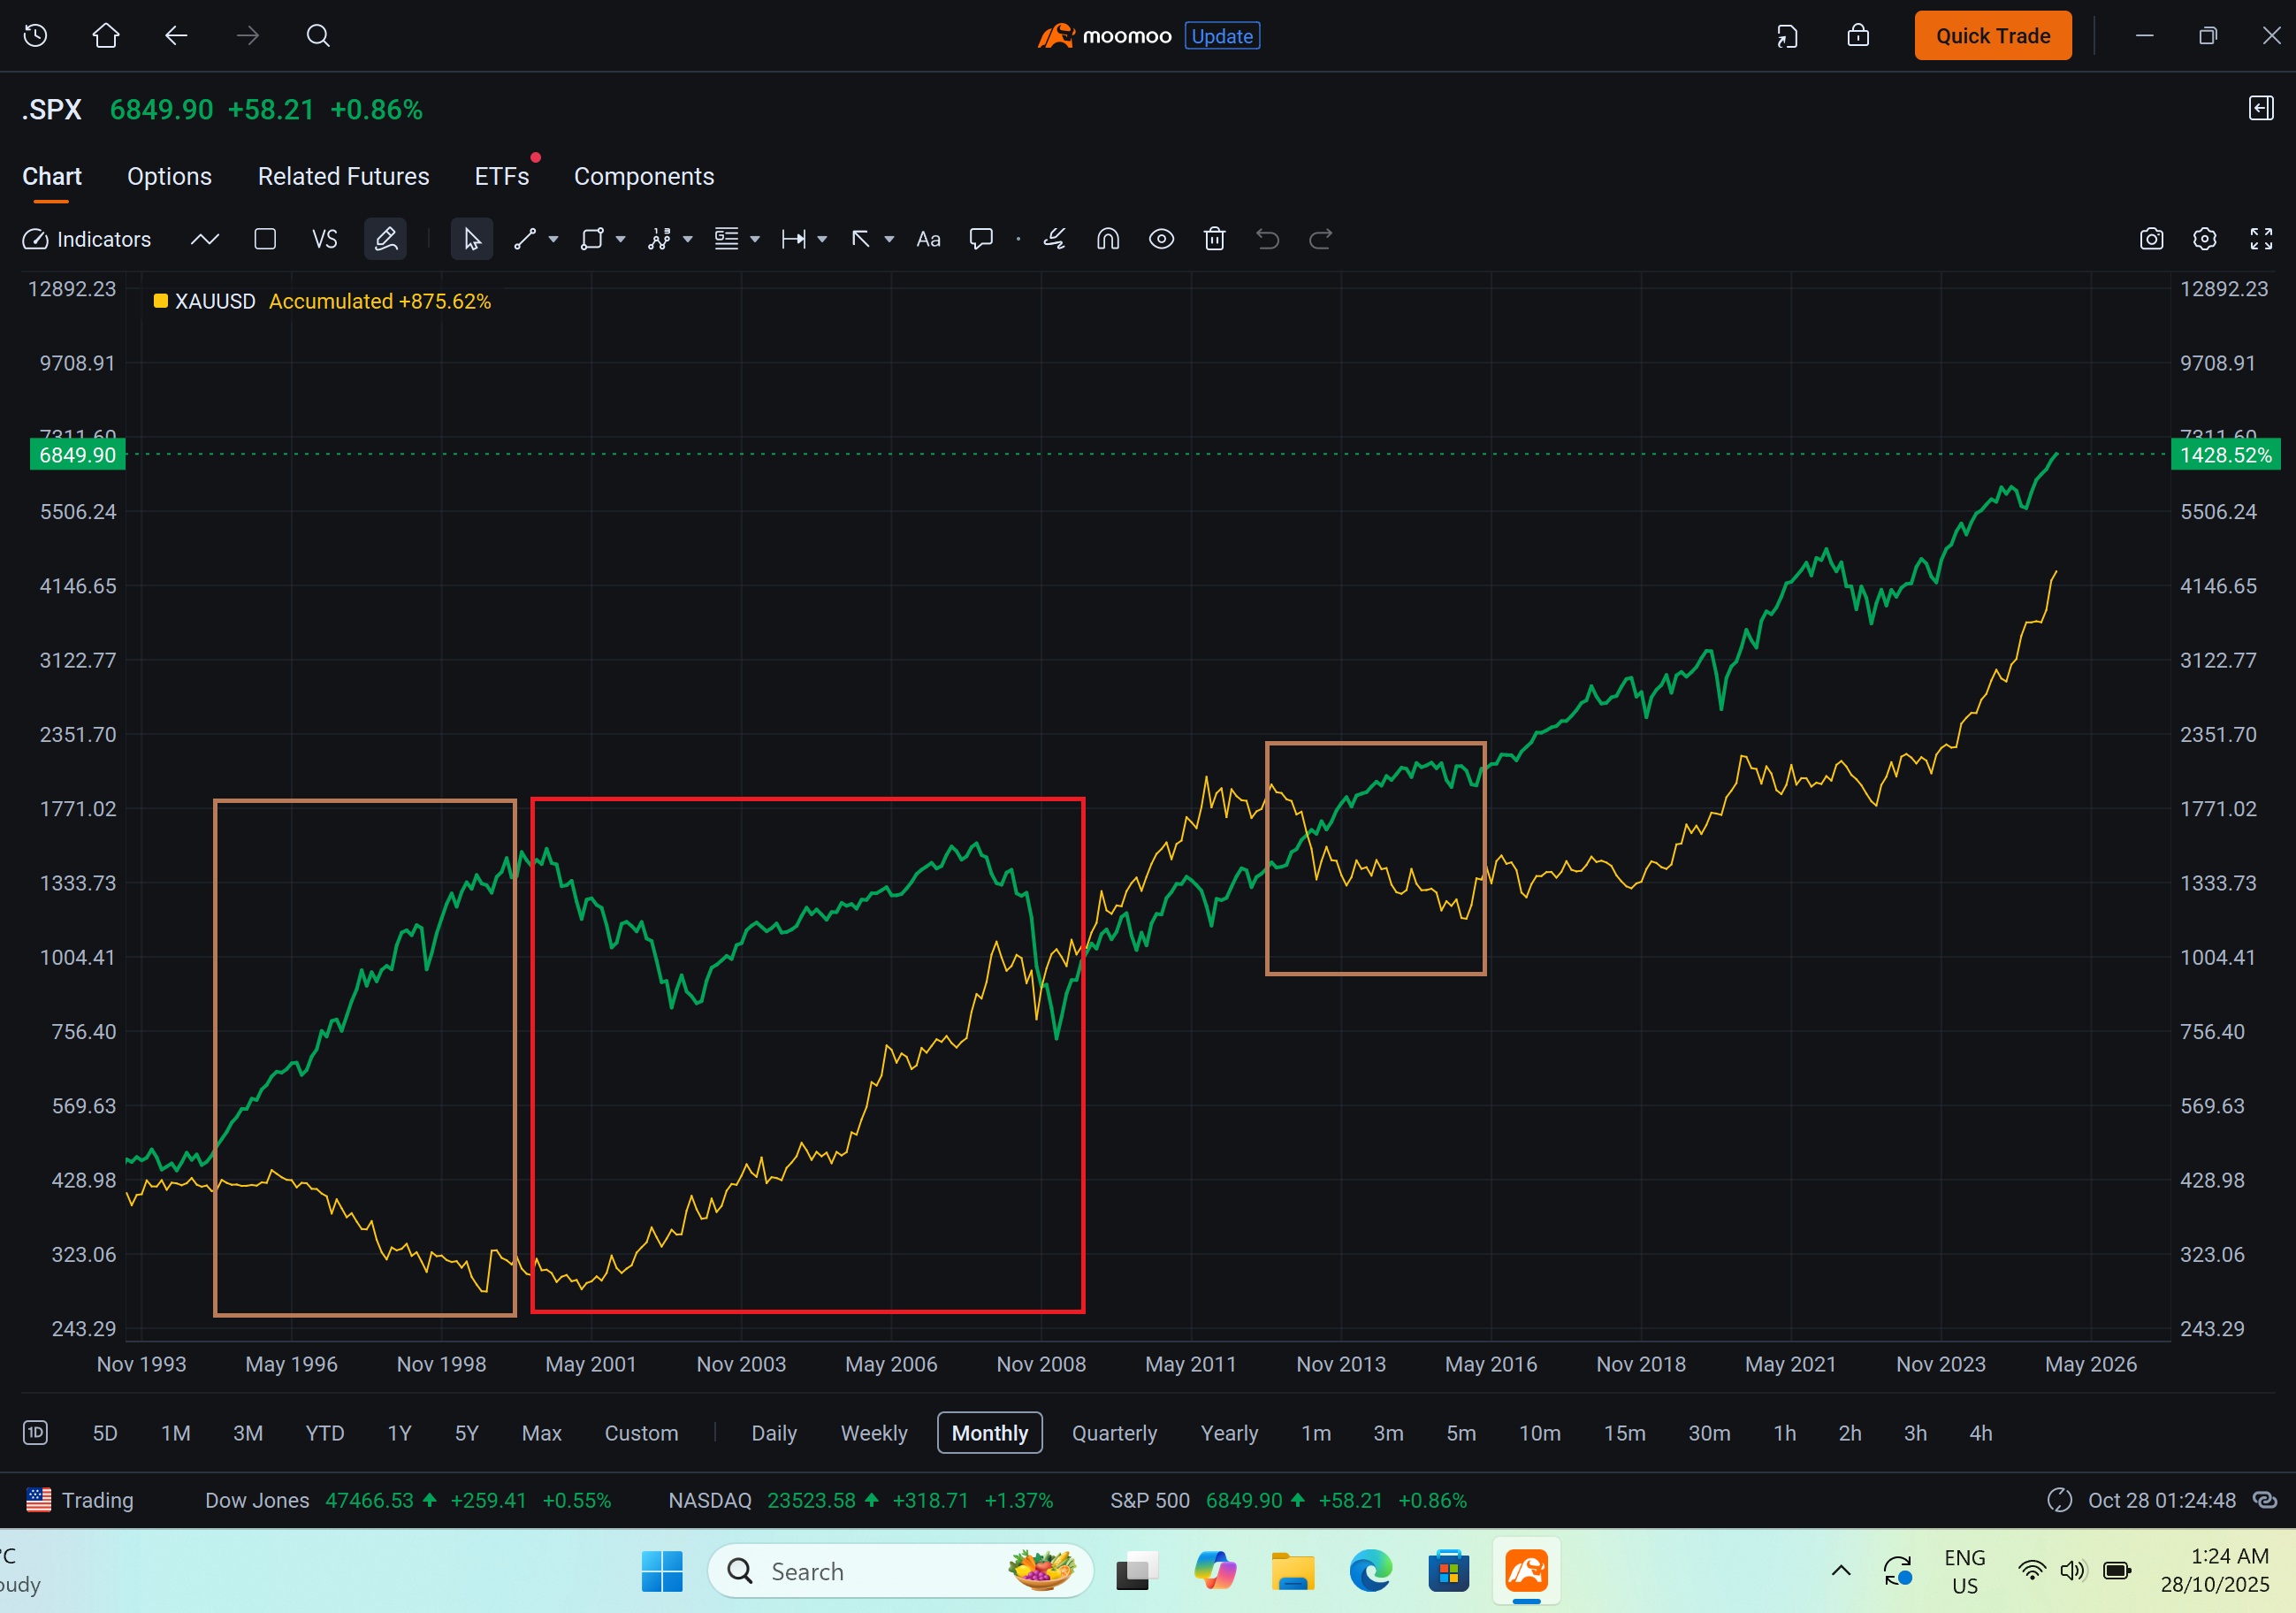The height and width of the screenshot is (1613, 2296).
Task: Take a chart screenshot with the camera icon
Action: (2152, 239)
